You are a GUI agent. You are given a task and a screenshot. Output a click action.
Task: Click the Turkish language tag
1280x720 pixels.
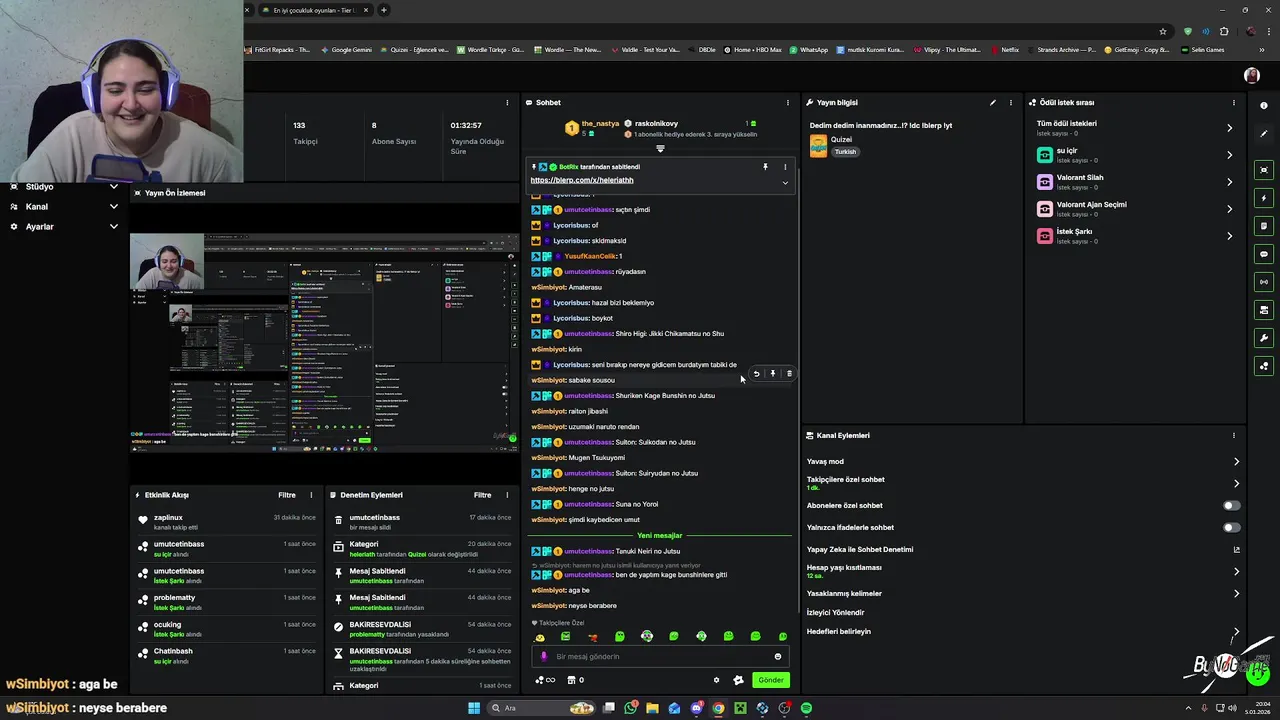pyautogui.click(x=846, y=152)
